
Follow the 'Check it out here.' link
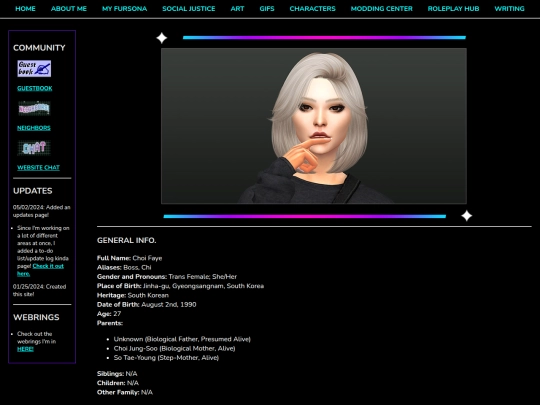coord(40,270)
